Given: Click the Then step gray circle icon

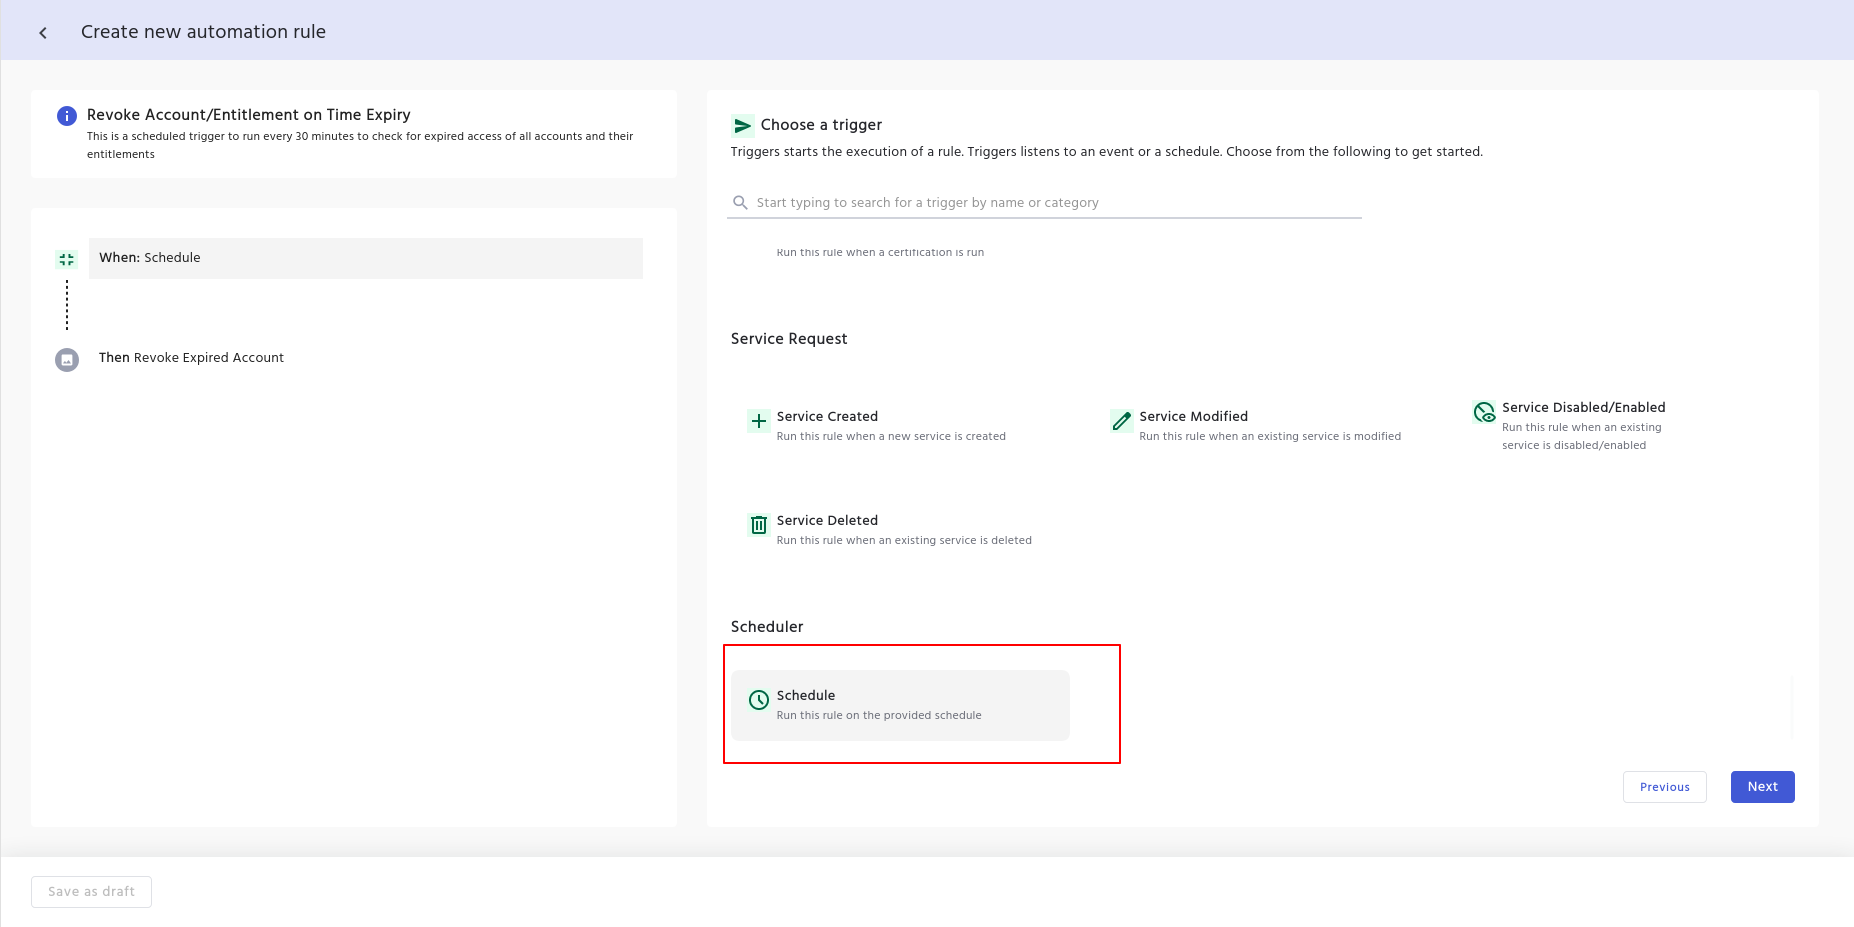Looking at the screenshot, I should [67, 360].
